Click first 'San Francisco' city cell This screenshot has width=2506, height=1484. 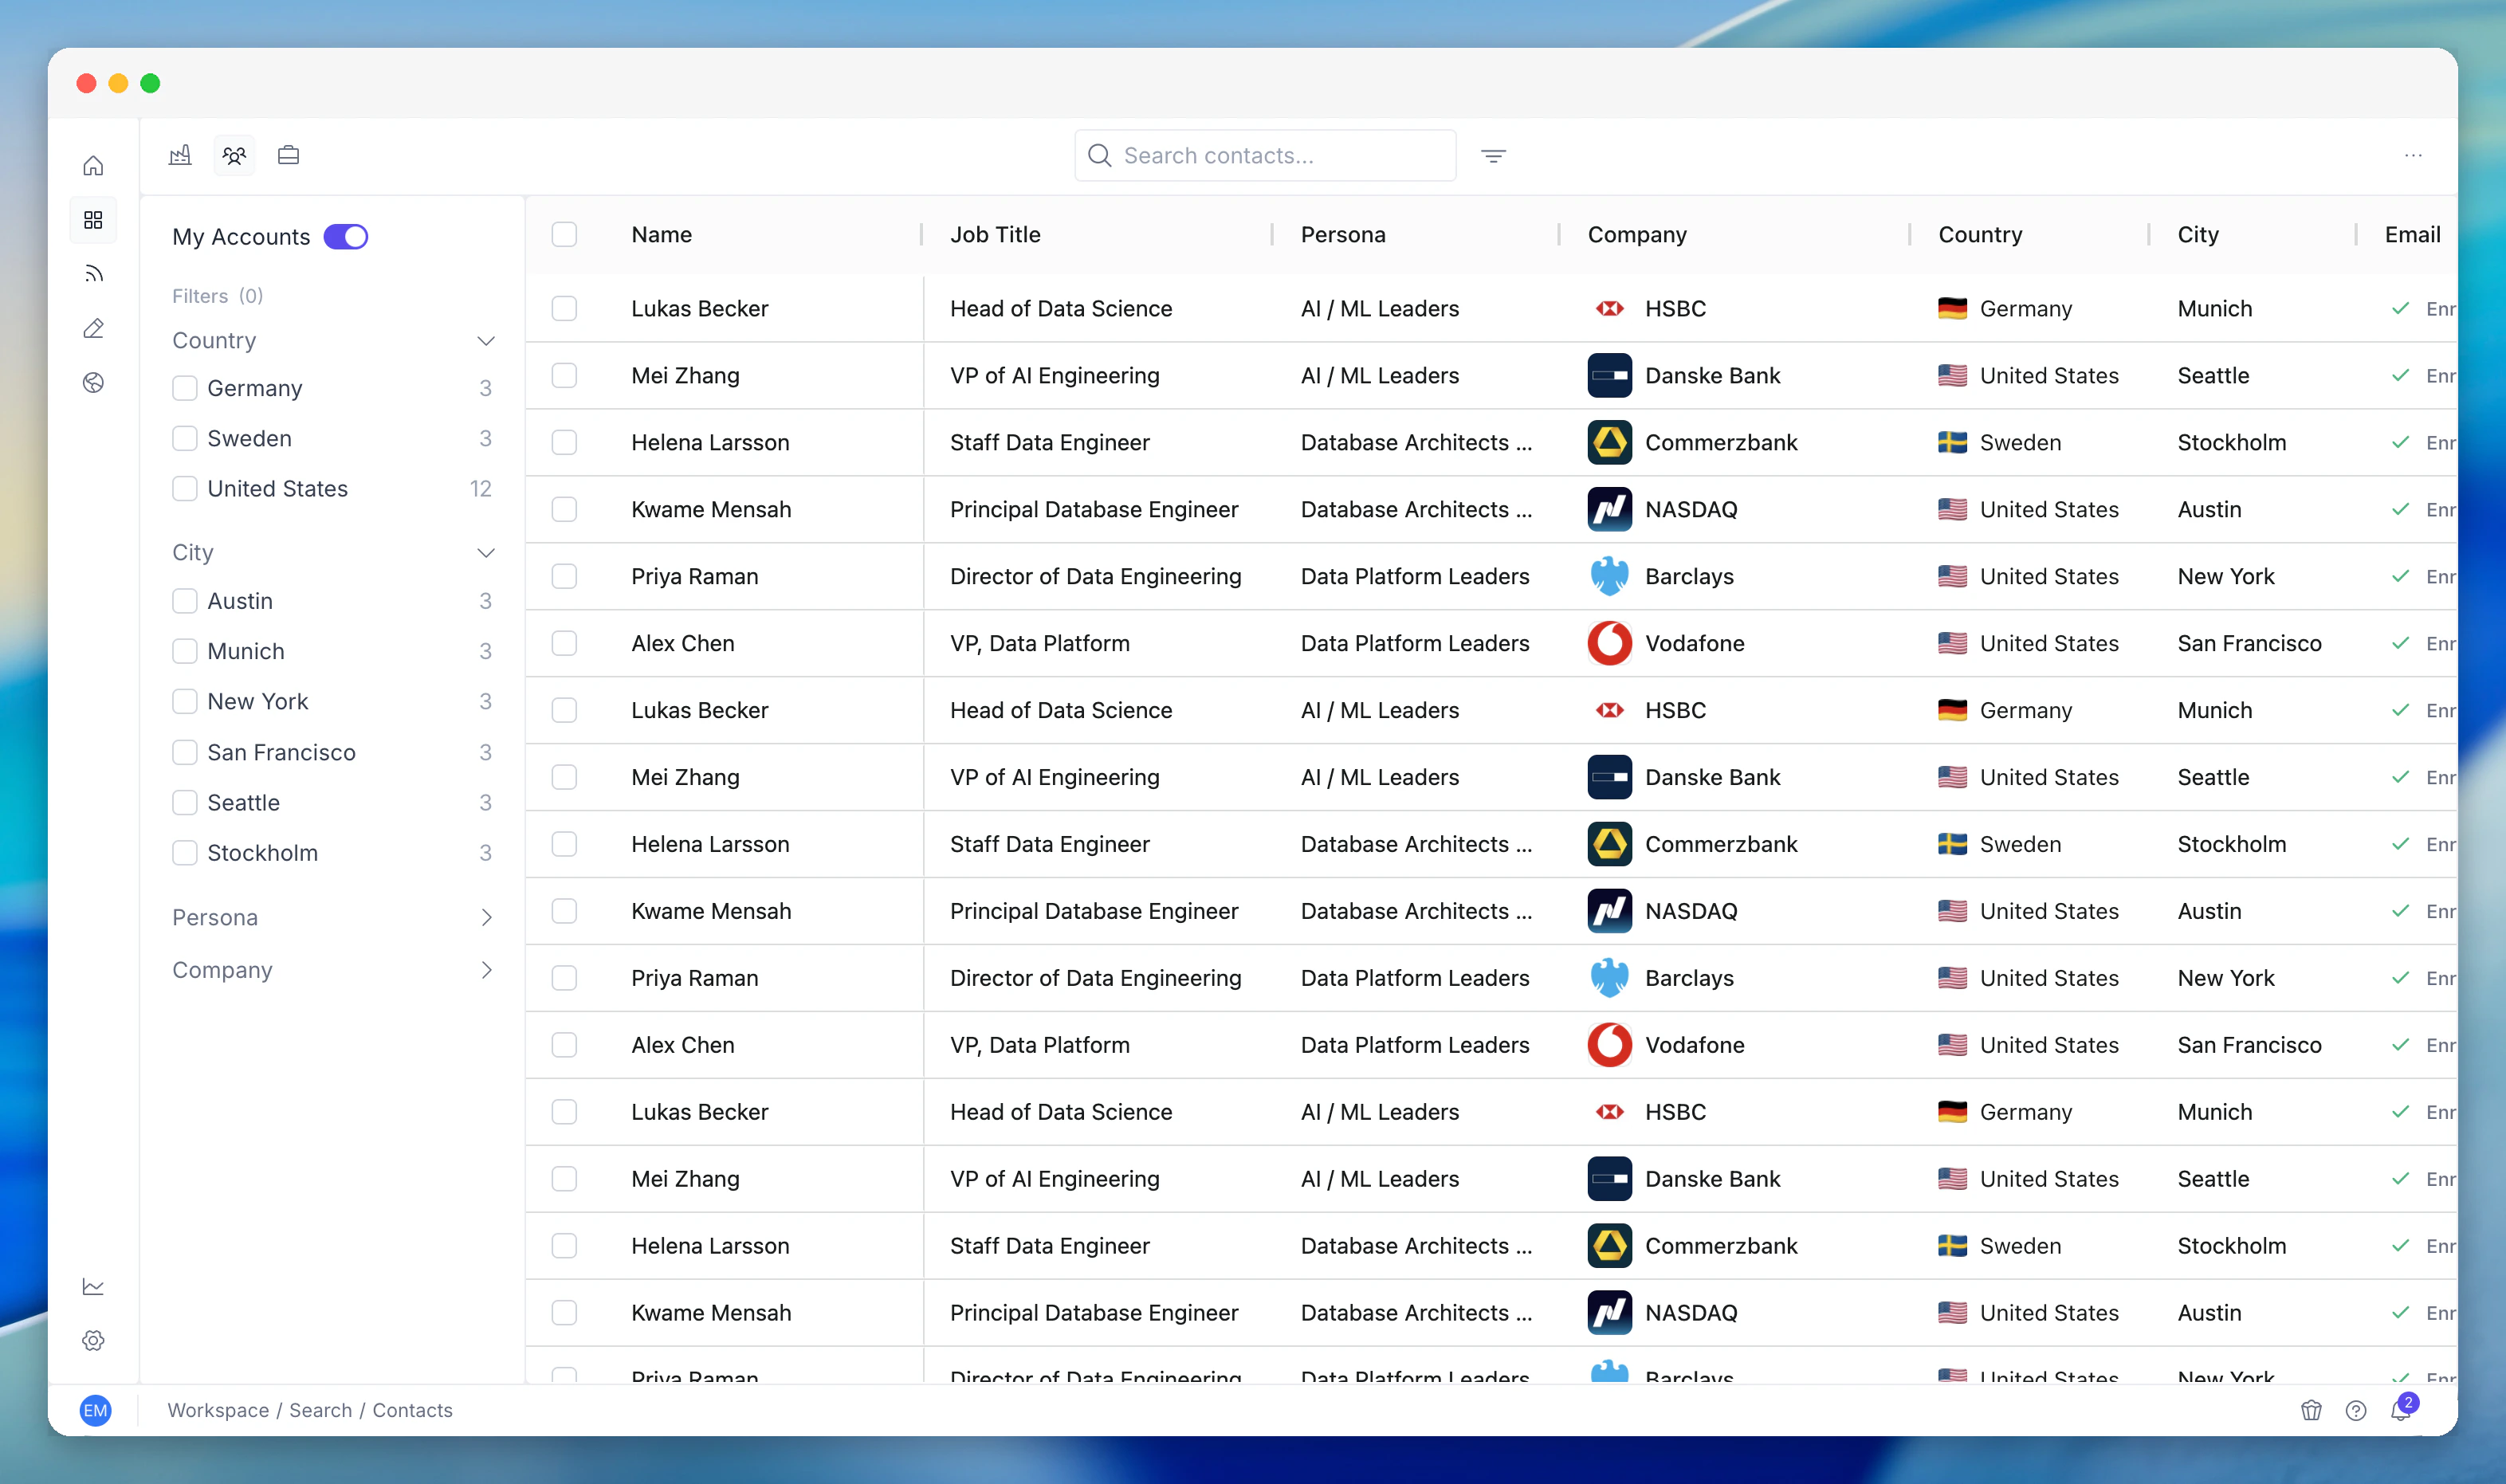point(2249,643)
